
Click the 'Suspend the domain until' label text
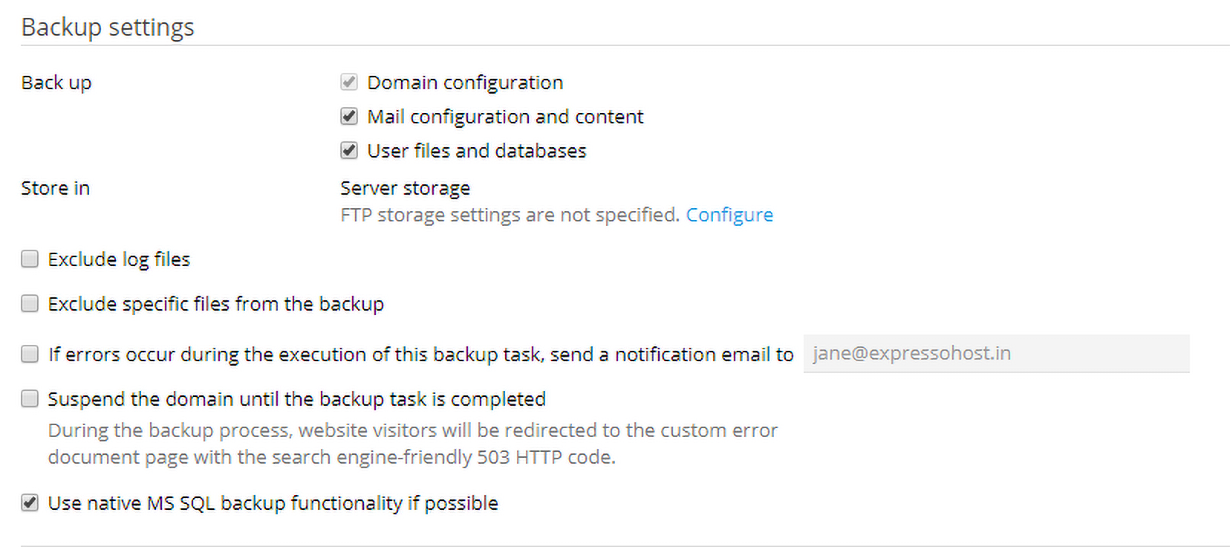(x=296, y=400)
